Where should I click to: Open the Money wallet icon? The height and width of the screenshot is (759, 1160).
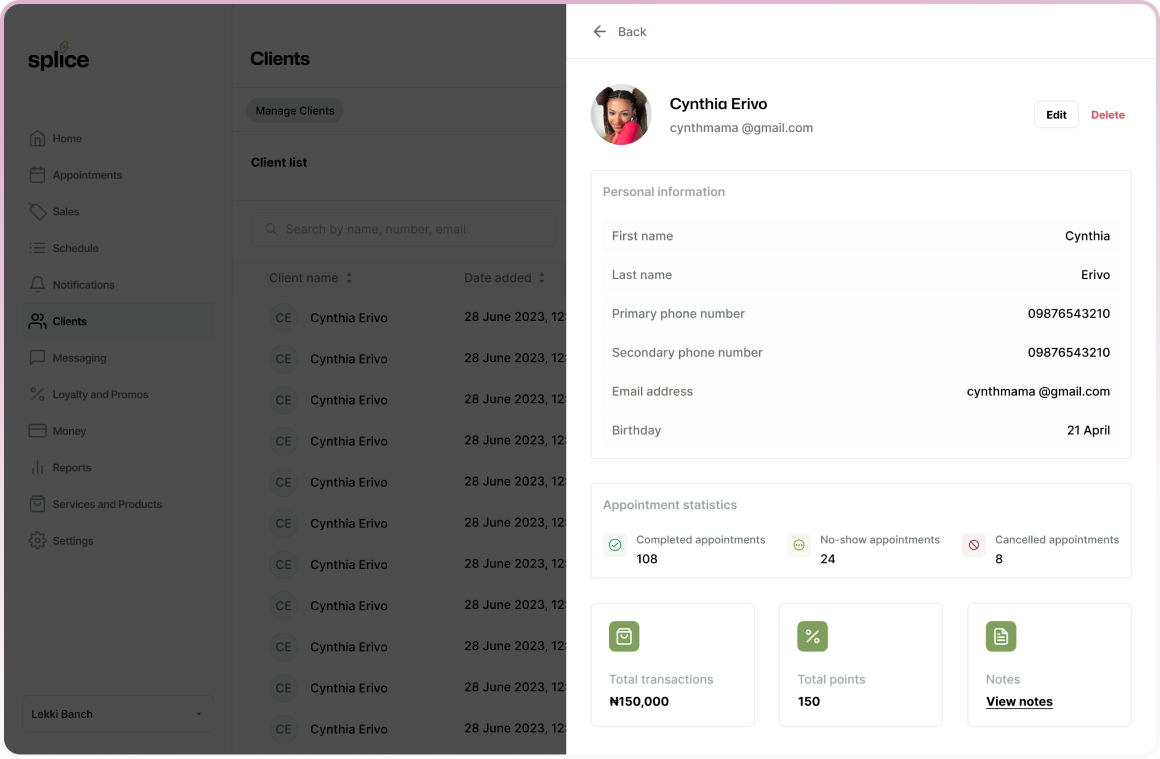pyautogui.click(x=37, y=430)
